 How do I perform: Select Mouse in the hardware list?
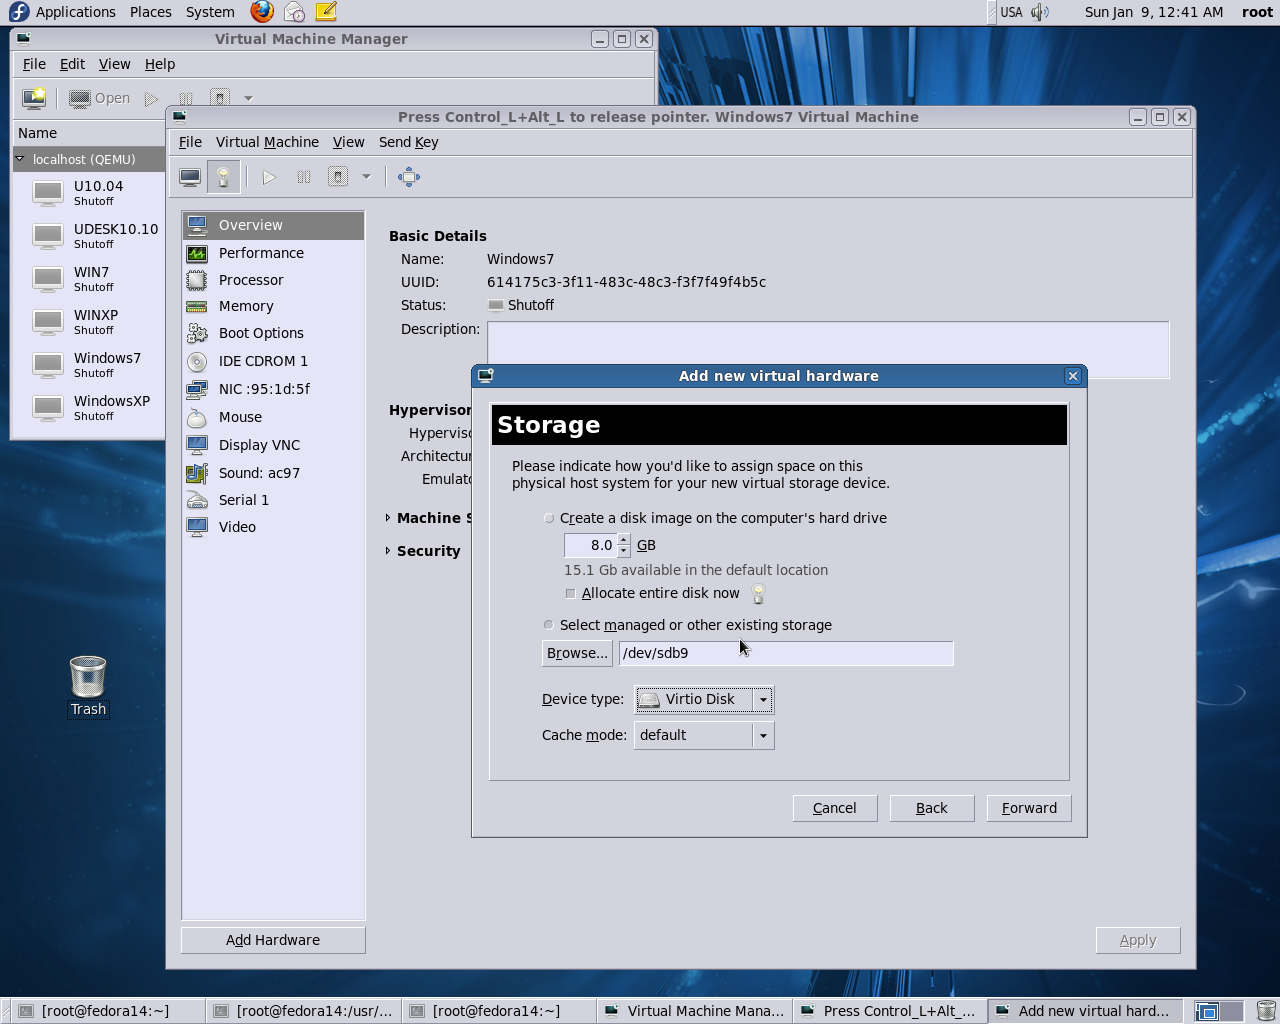click(x=273, y=417)
